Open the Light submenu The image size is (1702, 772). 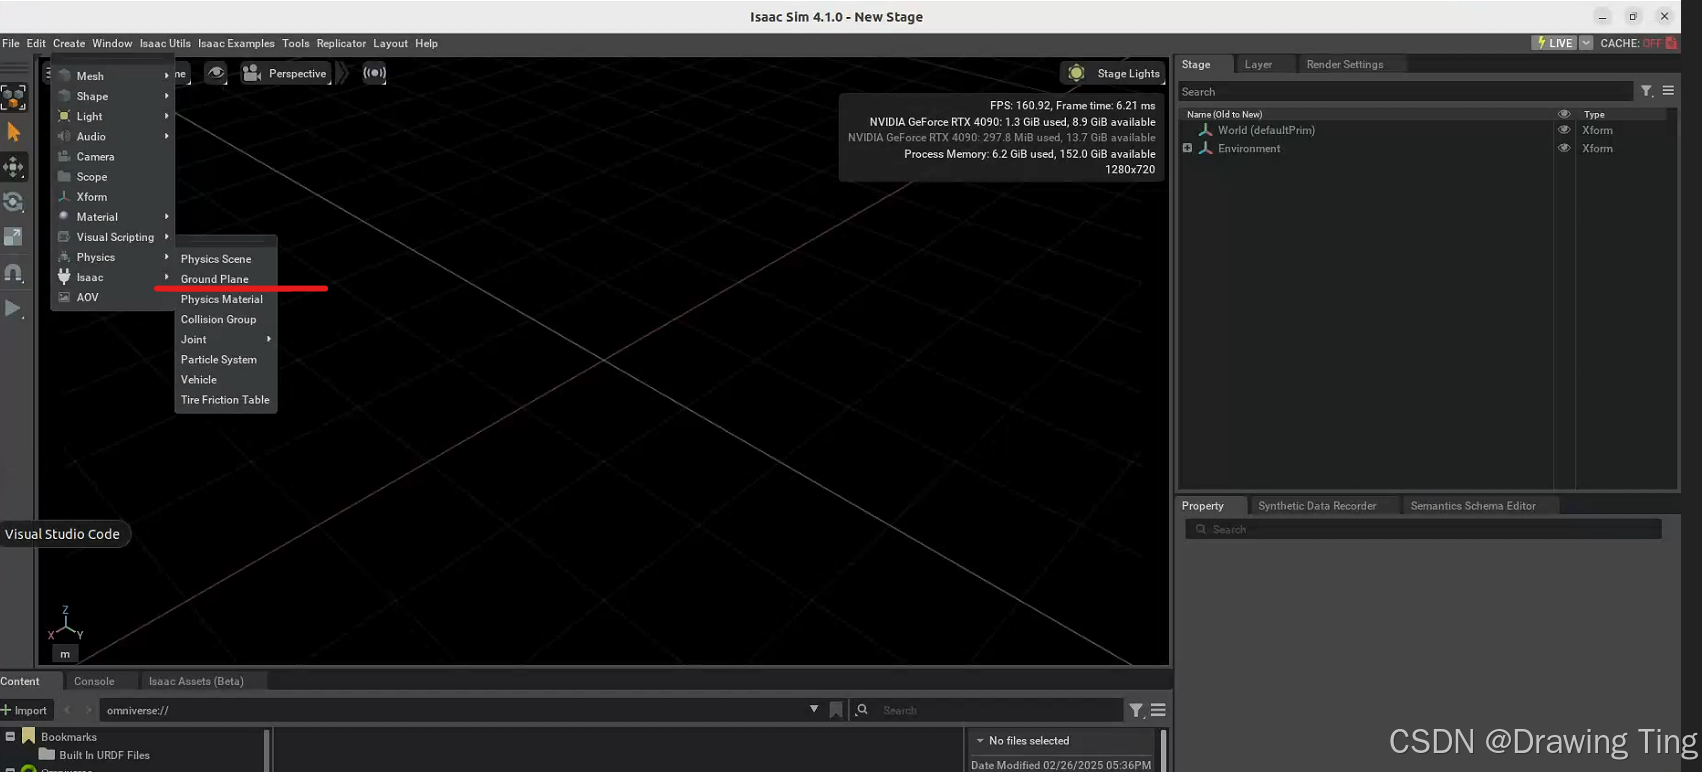pyautogui.click(x=113, y=116)
